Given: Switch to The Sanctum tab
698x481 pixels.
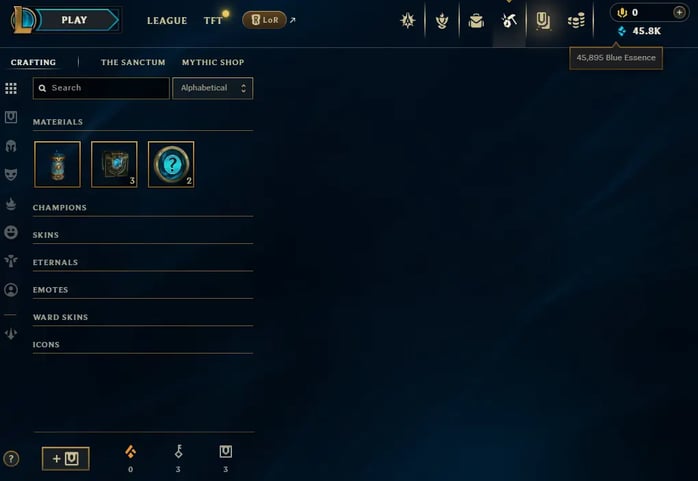Looking at the screenshot, I should pos(133,62).
